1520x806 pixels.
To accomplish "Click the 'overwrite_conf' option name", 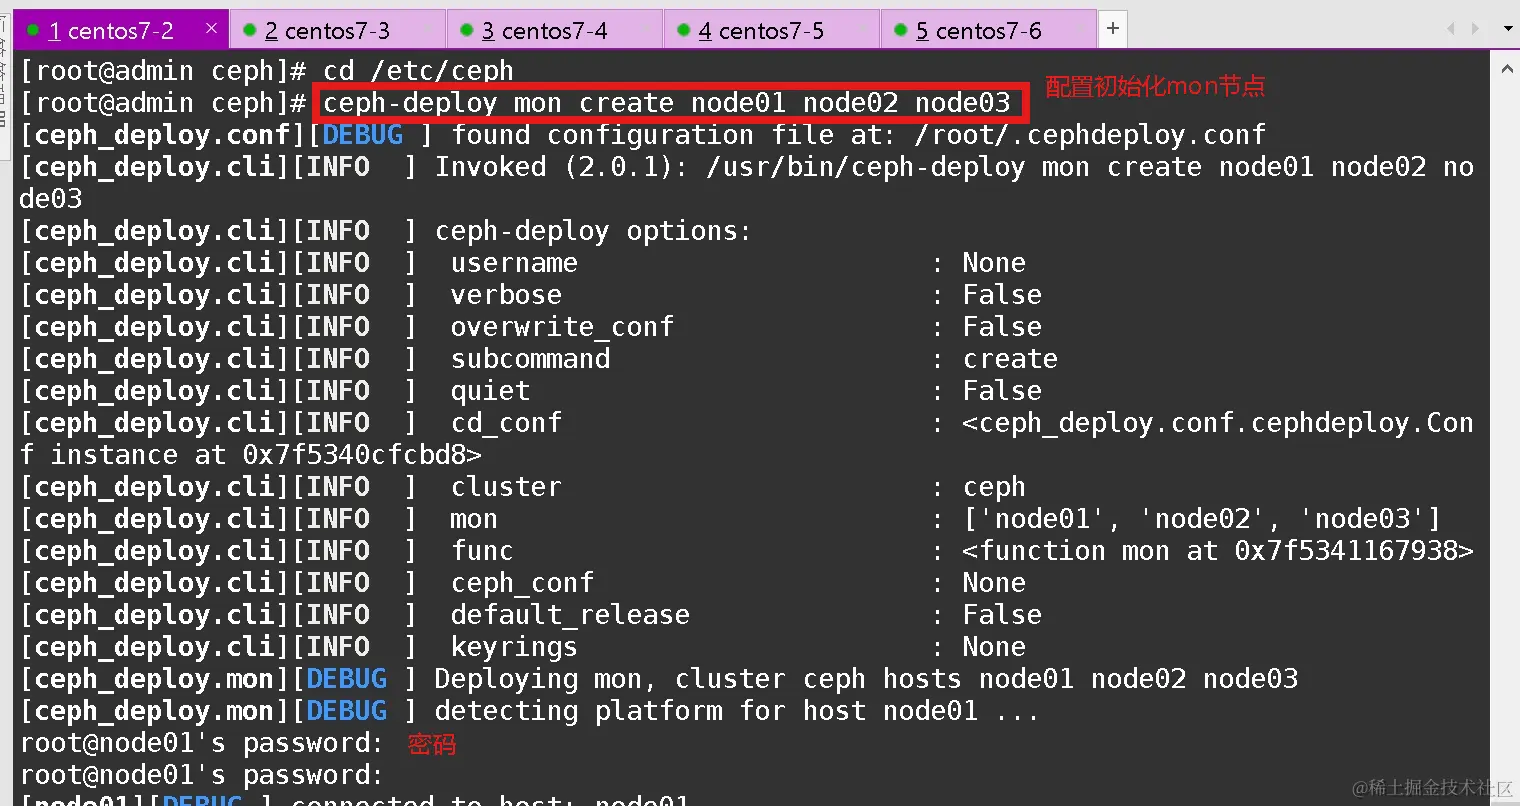I will [x=562, y=327].
